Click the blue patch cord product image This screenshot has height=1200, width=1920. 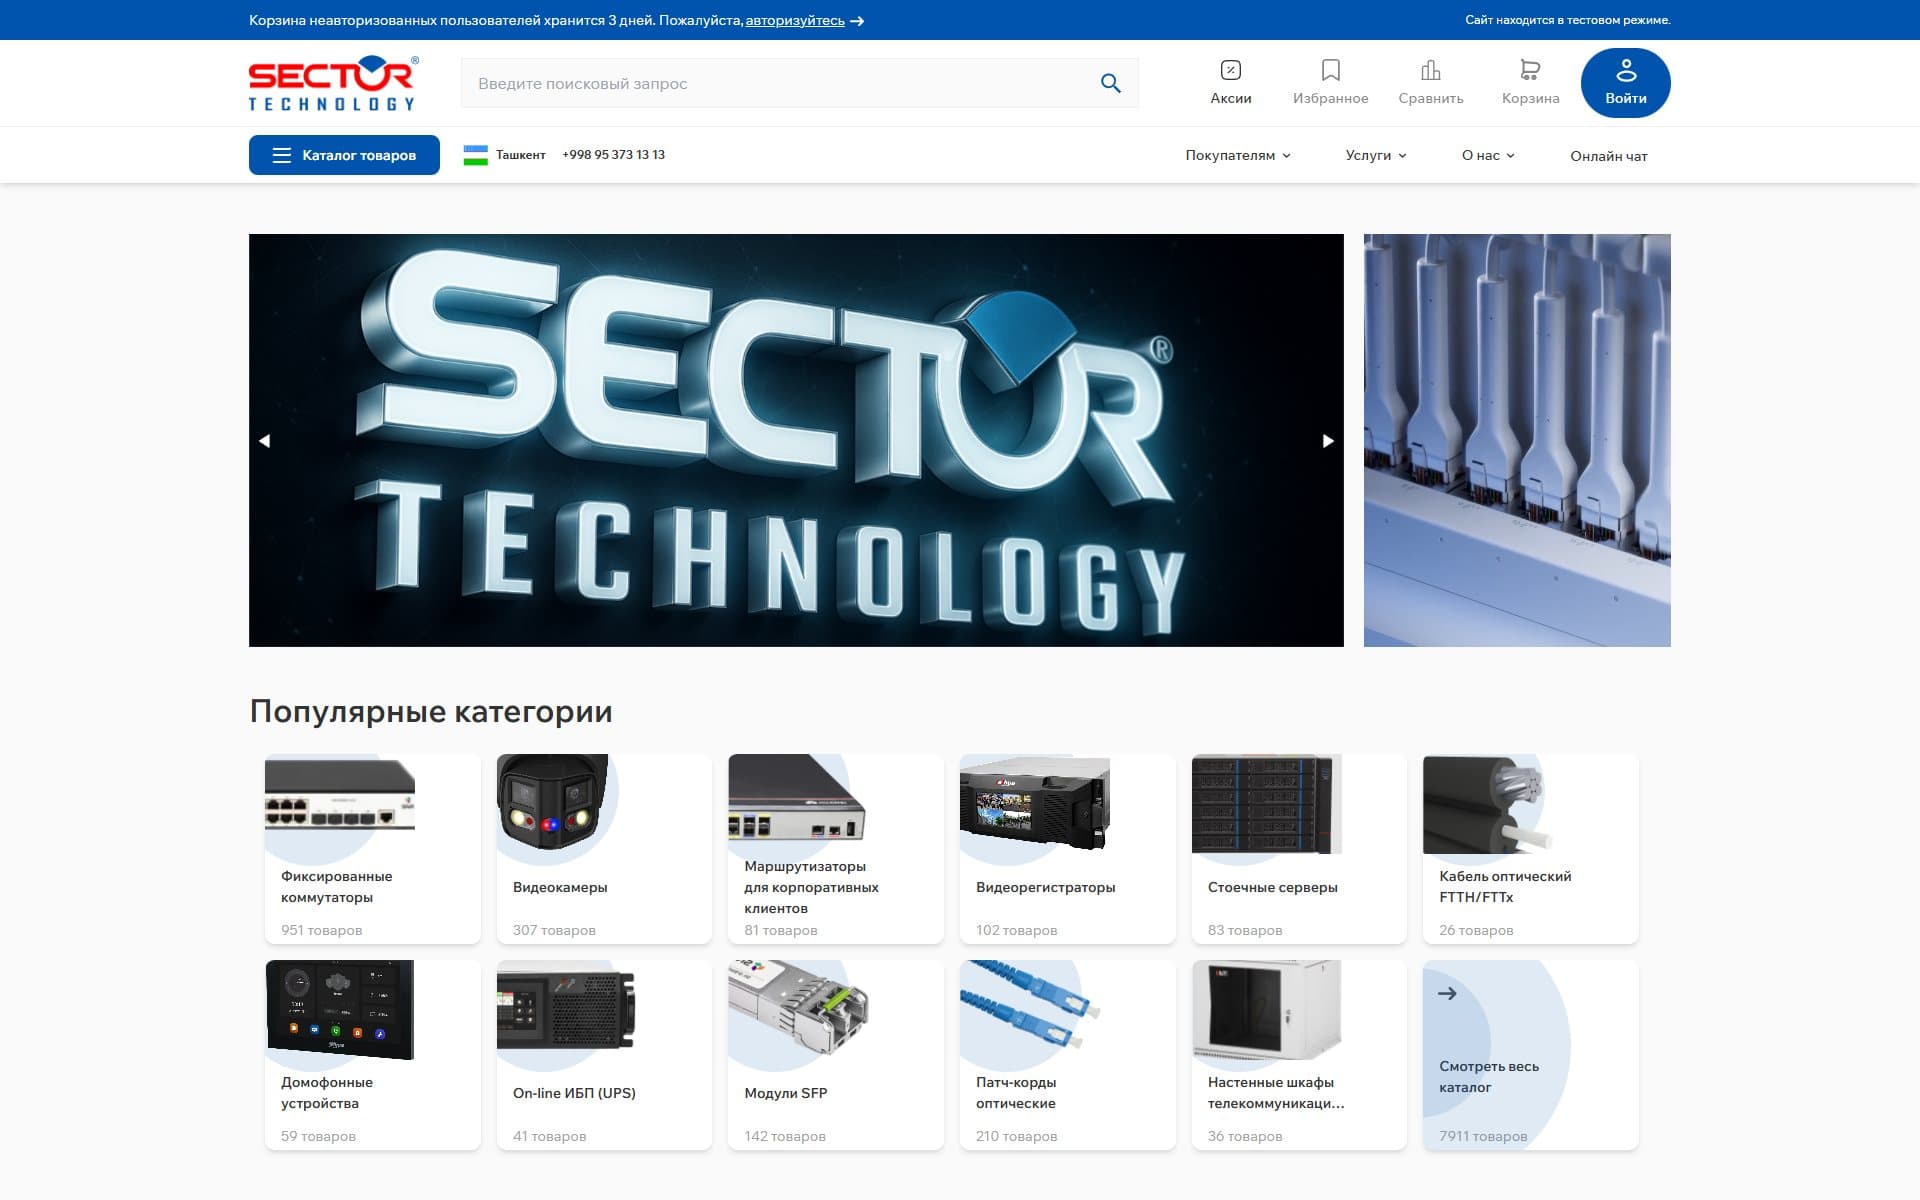pyautogui.click(x=1030, y=1005)
